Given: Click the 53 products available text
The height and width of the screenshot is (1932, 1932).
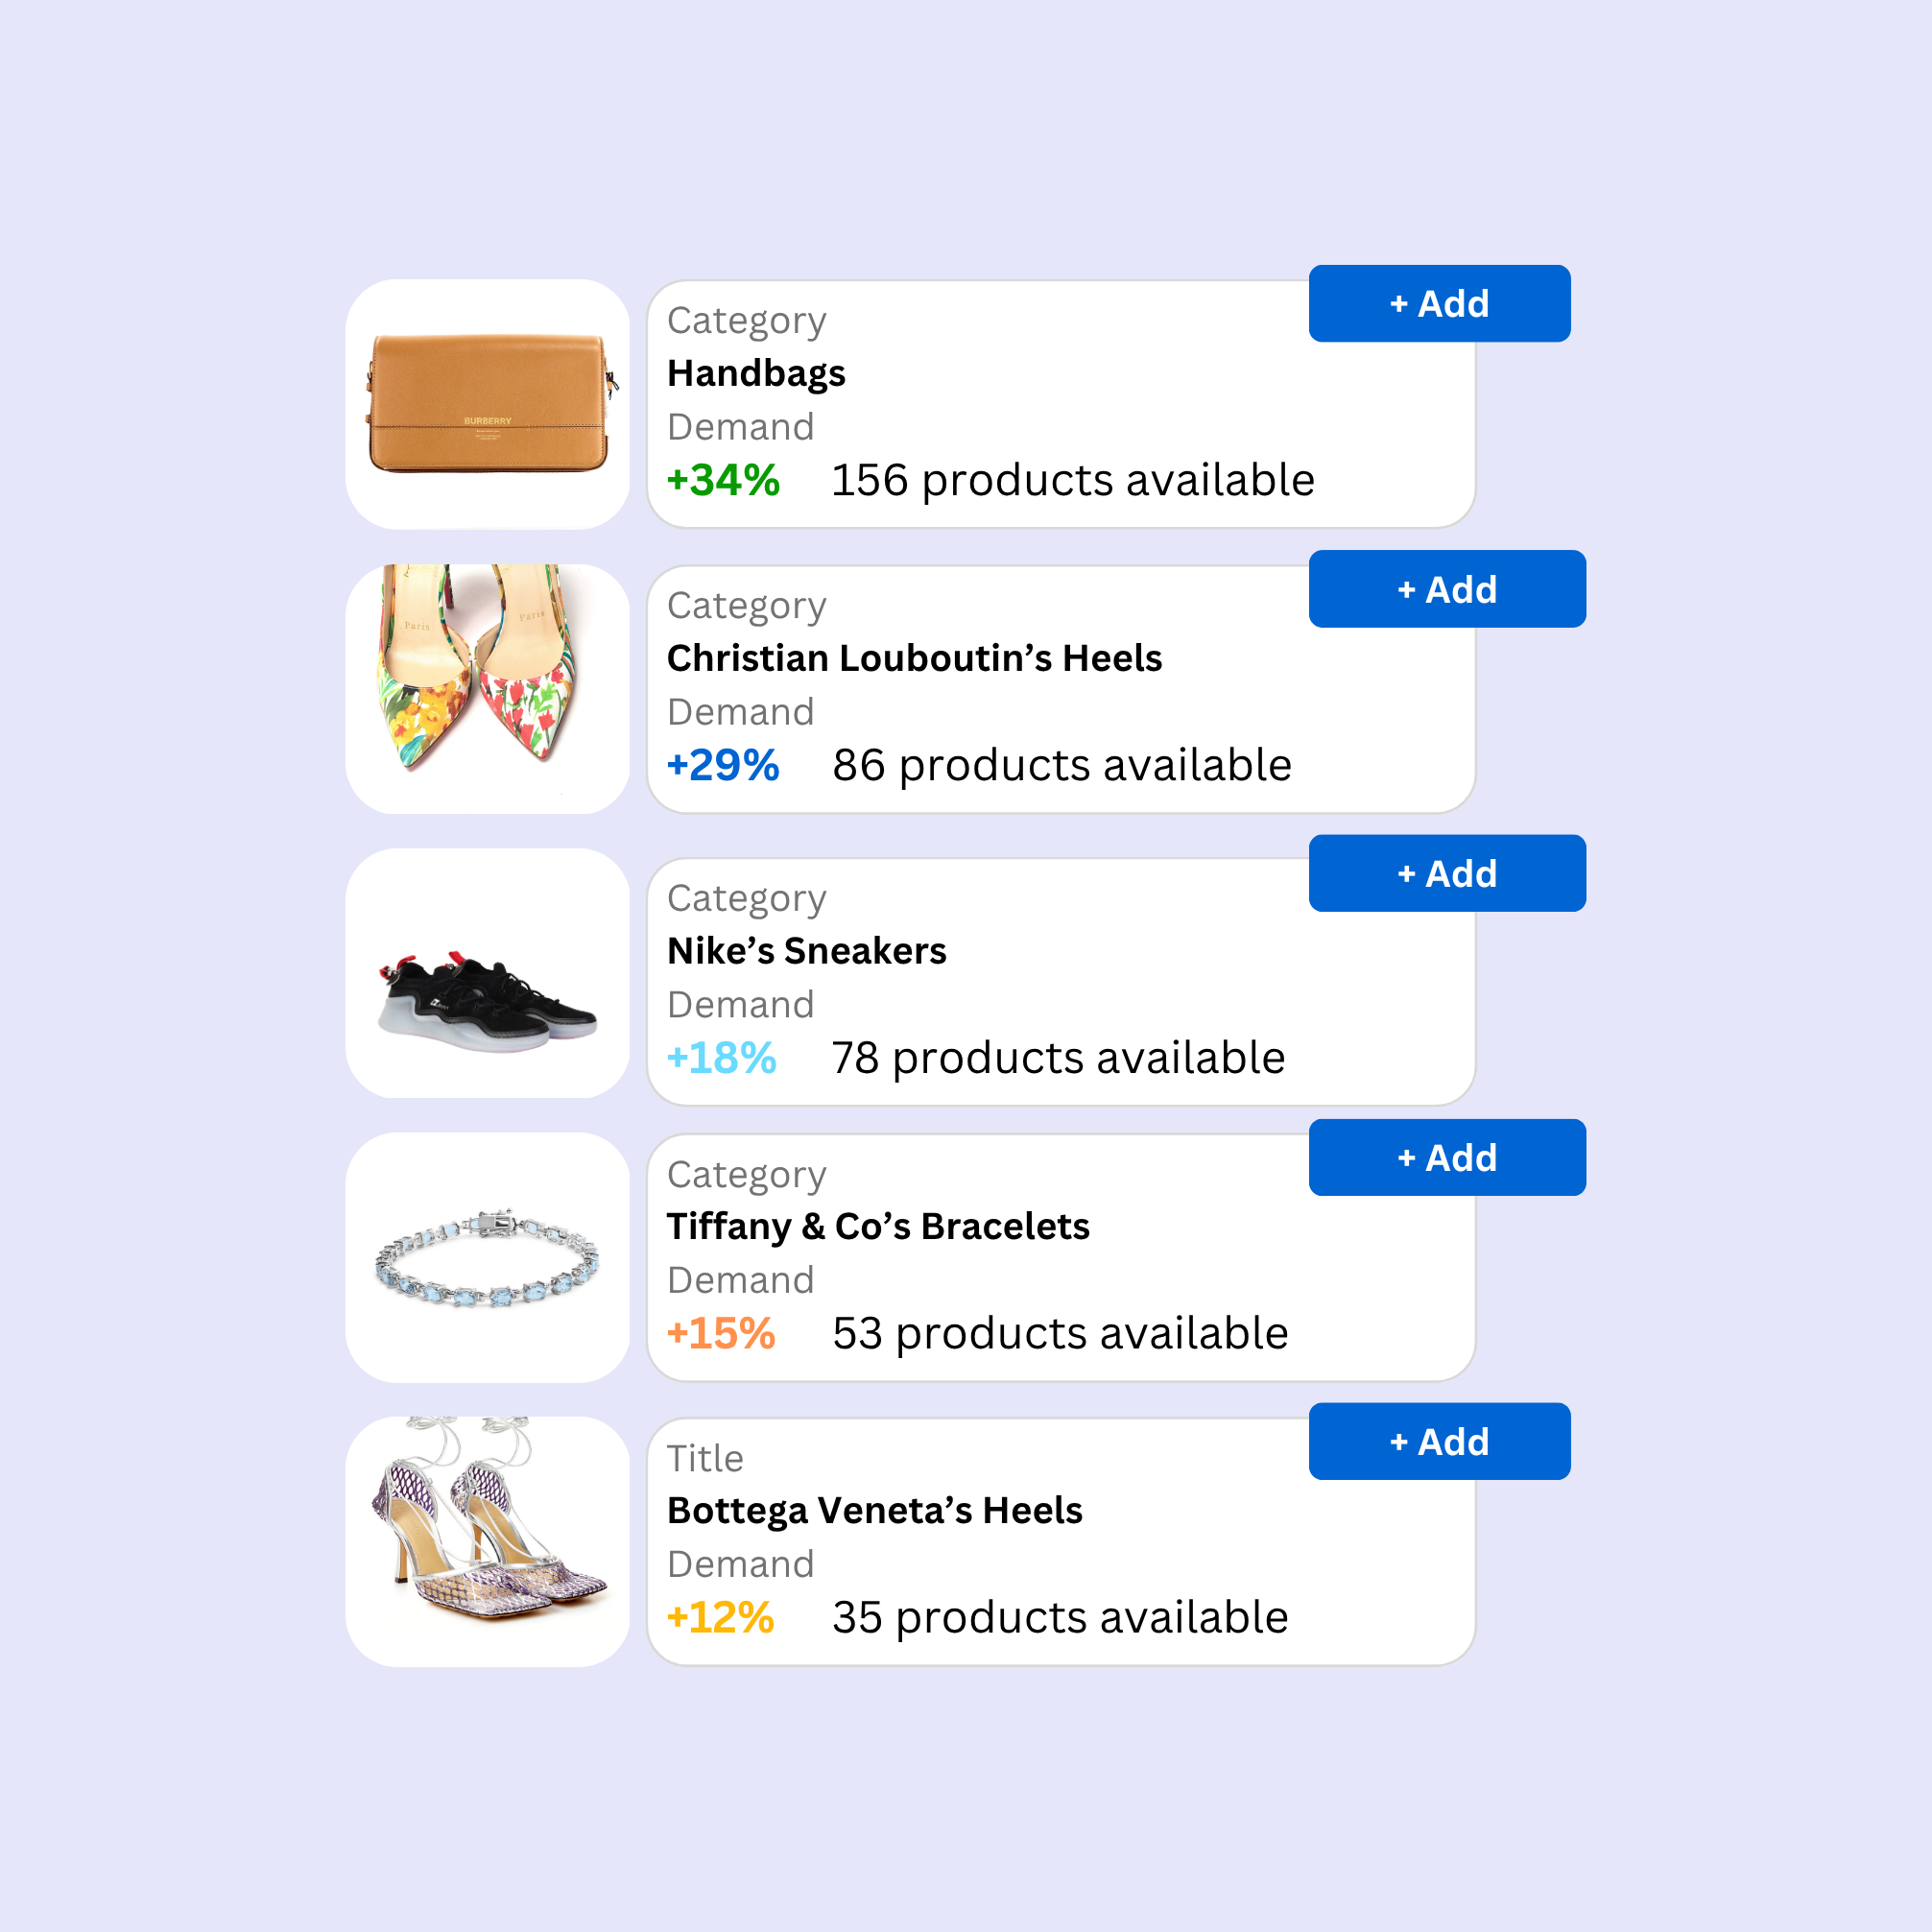Looking at the screenshot, I should point(1060,1334).
